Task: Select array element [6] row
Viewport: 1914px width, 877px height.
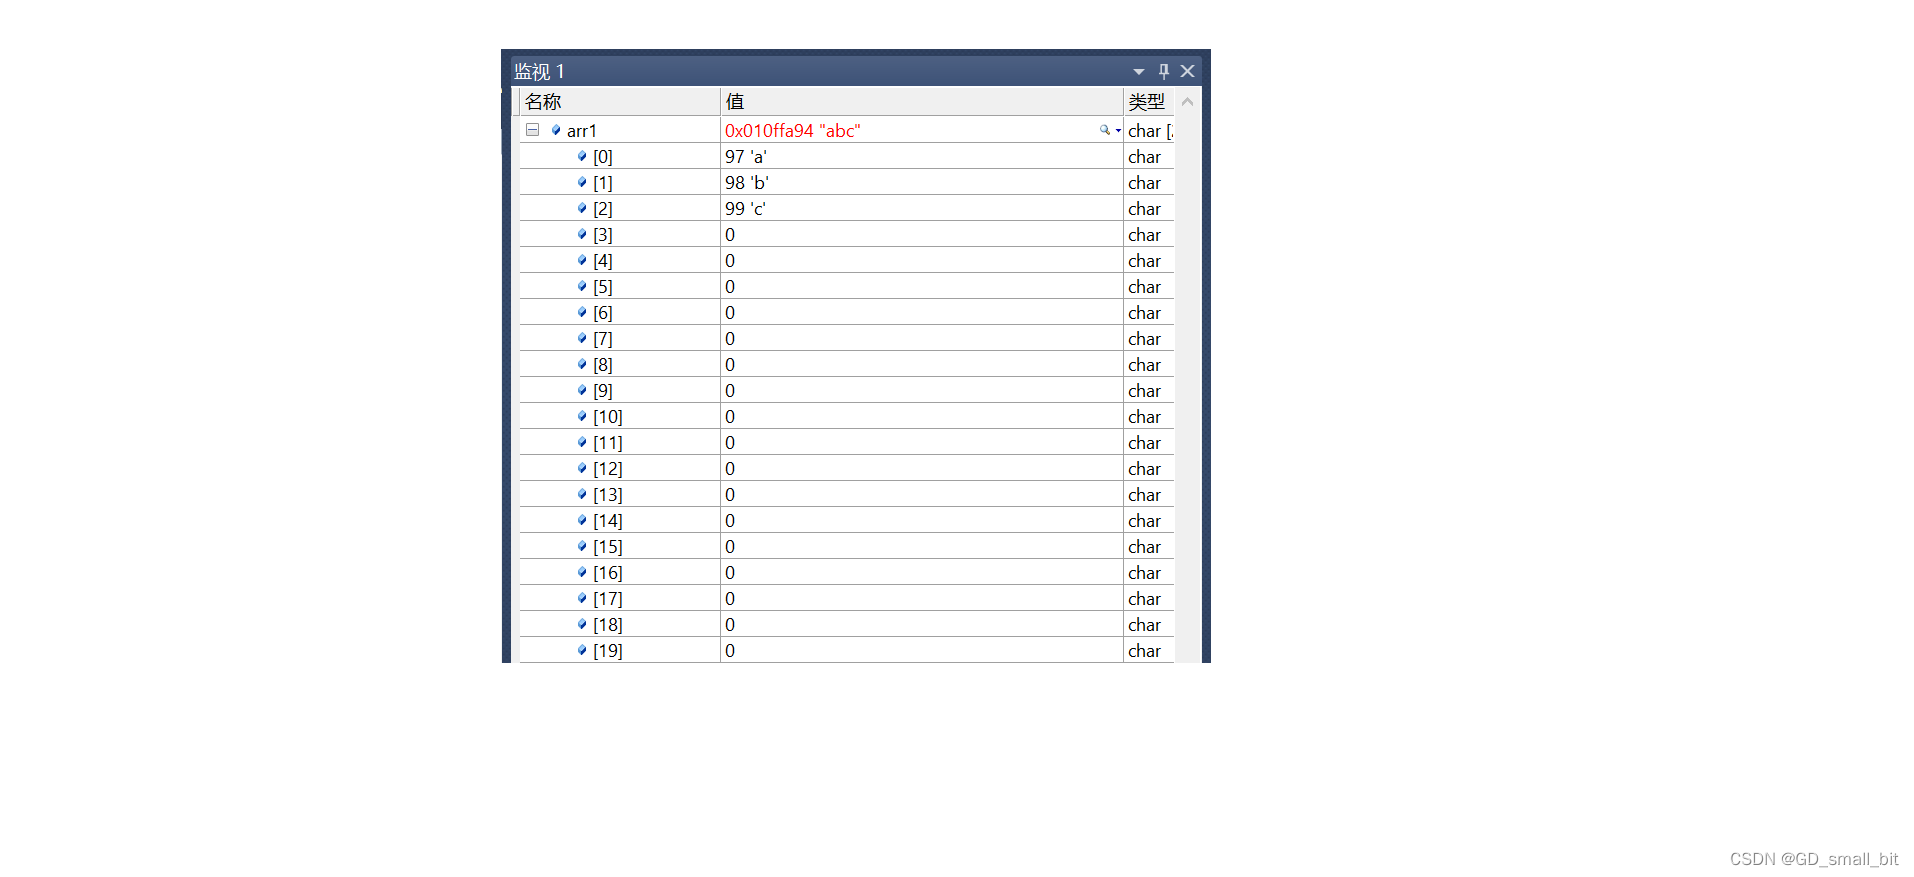Action: click(846, 312)
